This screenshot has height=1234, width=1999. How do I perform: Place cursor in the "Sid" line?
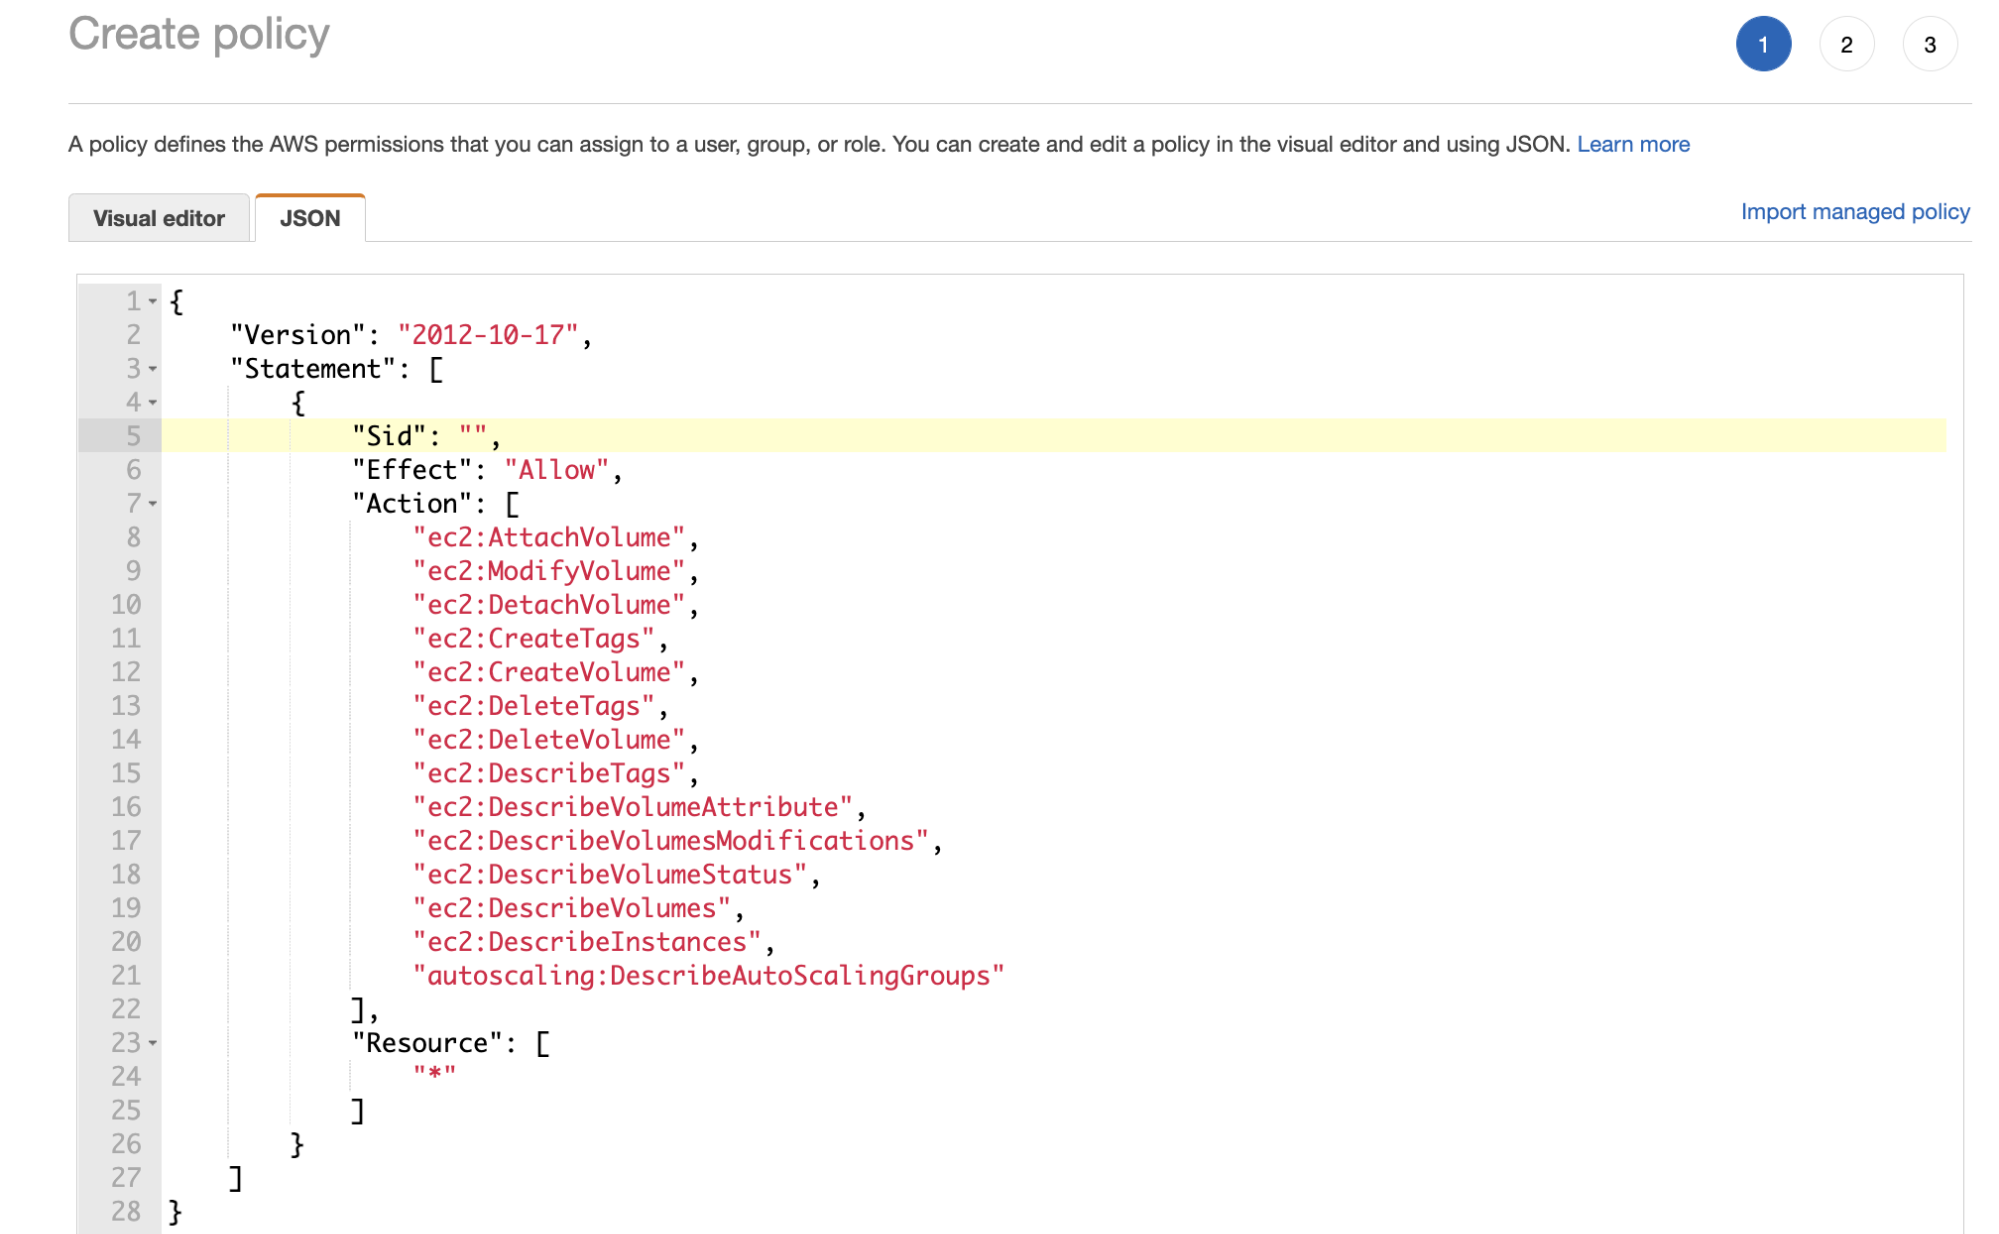coord(1053,436)
